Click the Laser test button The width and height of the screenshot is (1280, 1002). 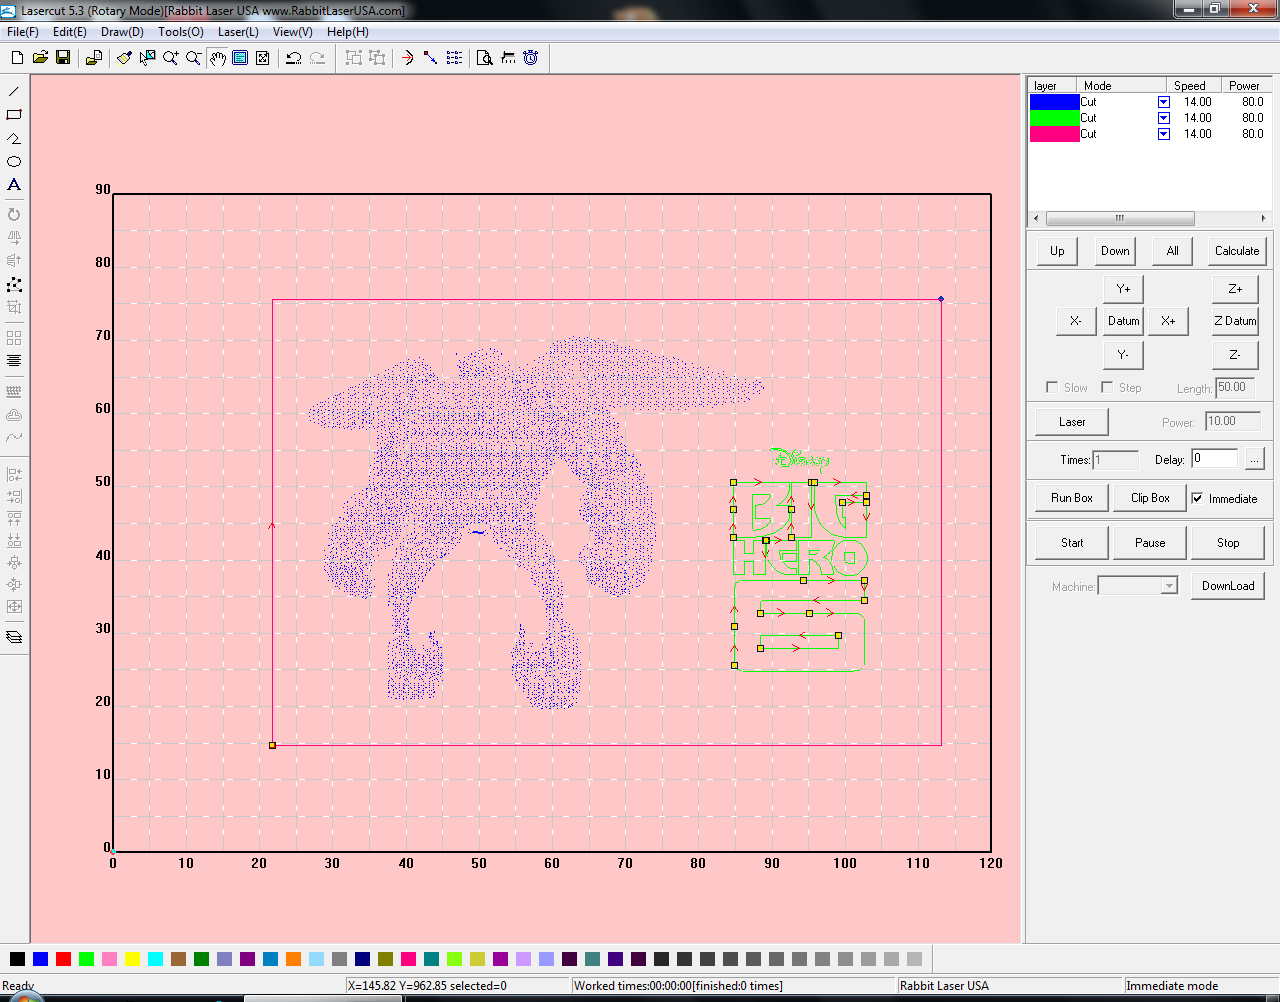(1072, 422)
